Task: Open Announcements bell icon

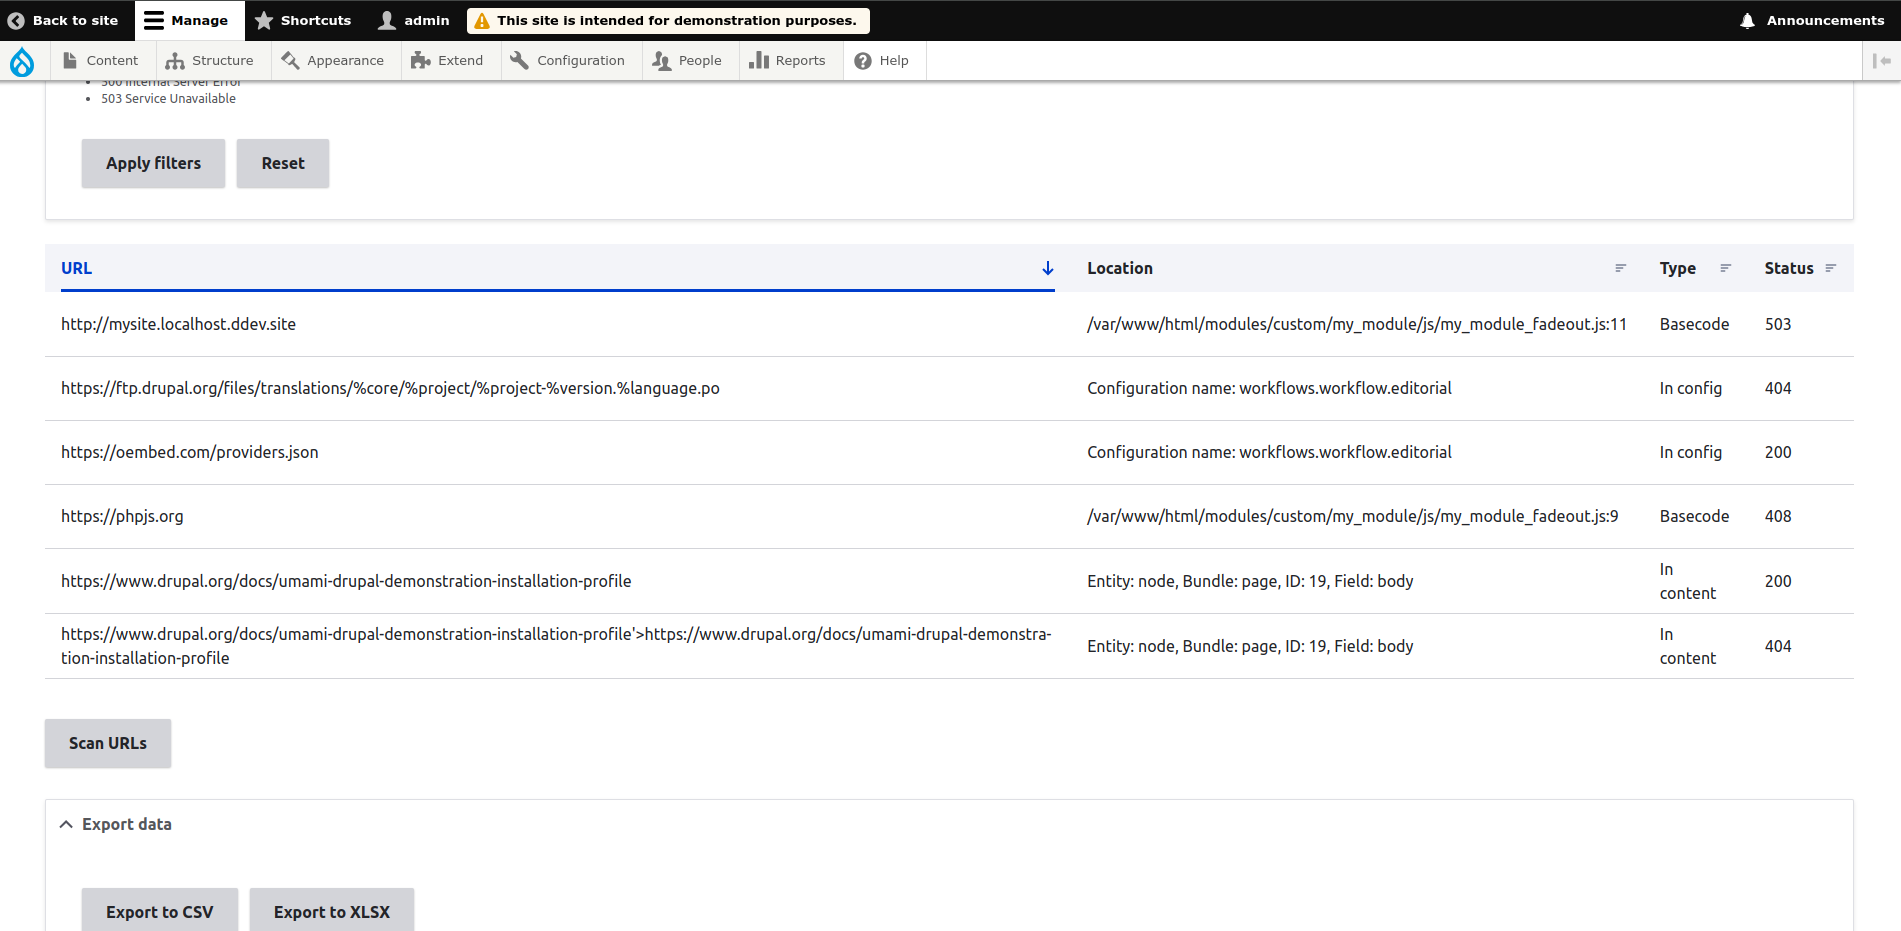Action: [1747, 21]
